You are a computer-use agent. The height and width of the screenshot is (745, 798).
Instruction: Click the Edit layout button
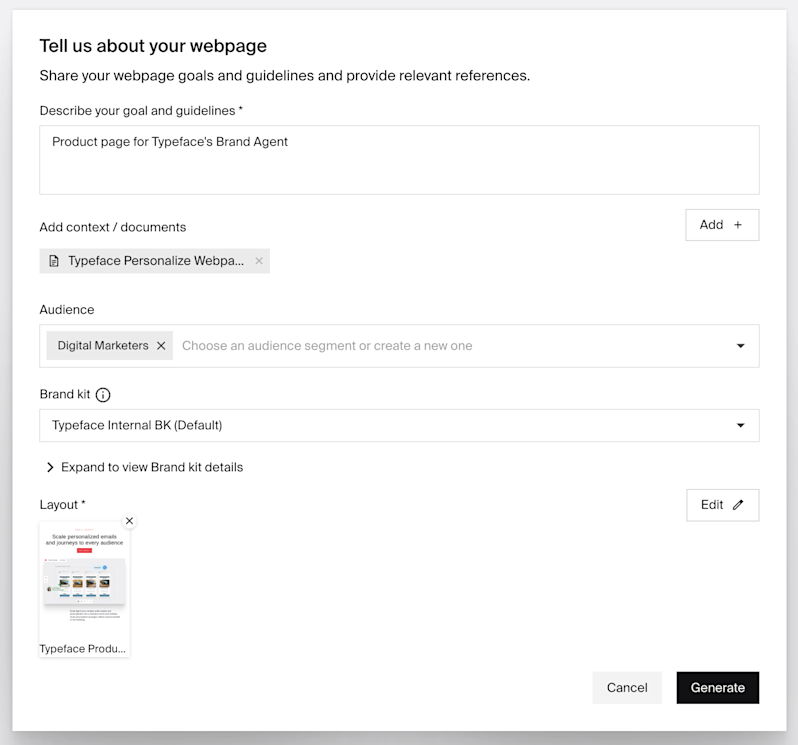tap(723, 505)
